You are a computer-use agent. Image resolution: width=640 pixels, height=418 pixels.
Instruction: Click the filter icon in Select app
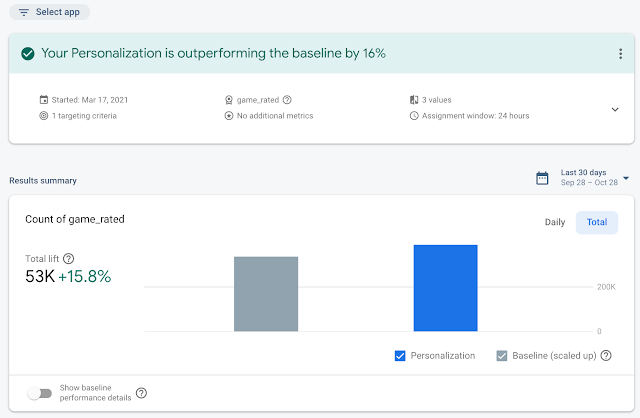(24, 12)
